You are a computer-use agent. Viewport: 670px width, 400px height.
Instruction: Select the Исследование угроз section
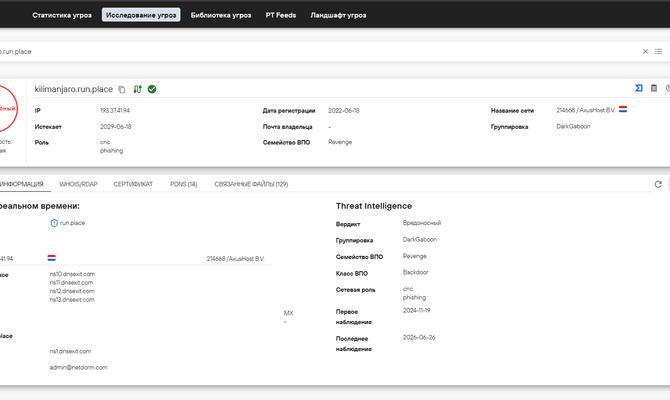pos(141,15)
